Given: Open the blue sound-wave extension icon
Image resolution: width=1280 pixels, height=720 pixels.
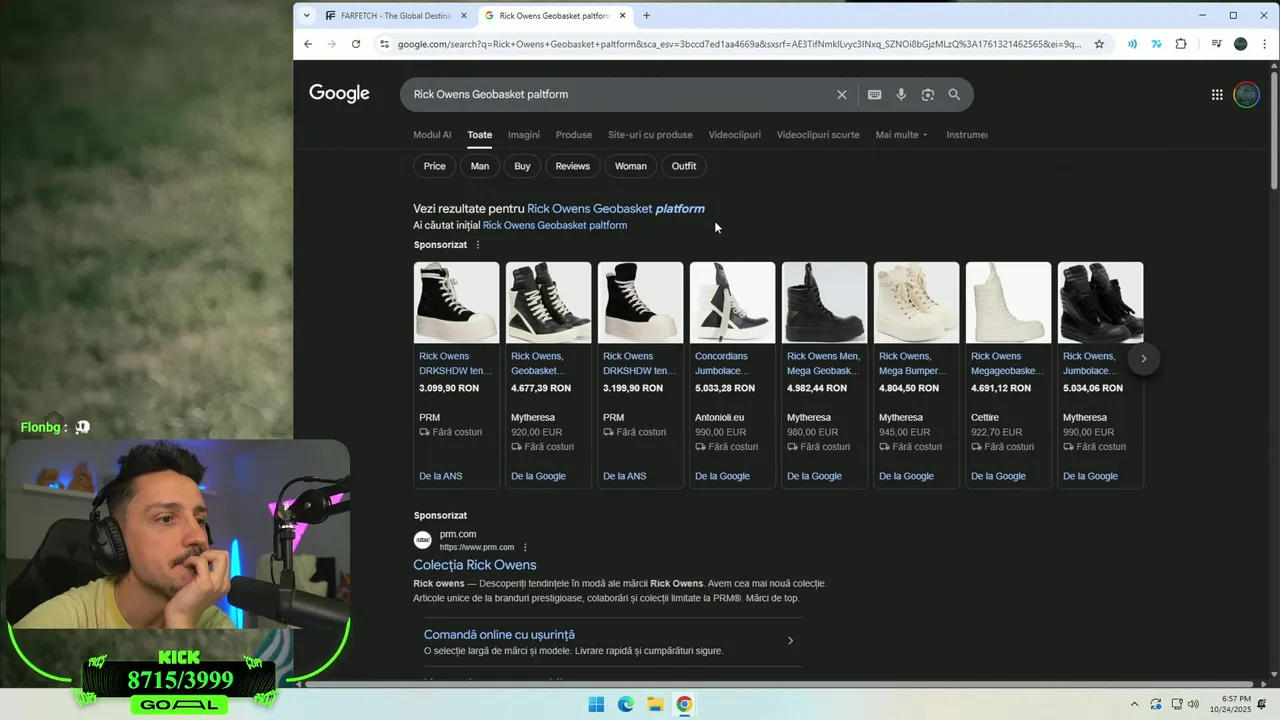Looking at the screenshot, I should point(1132,44).
